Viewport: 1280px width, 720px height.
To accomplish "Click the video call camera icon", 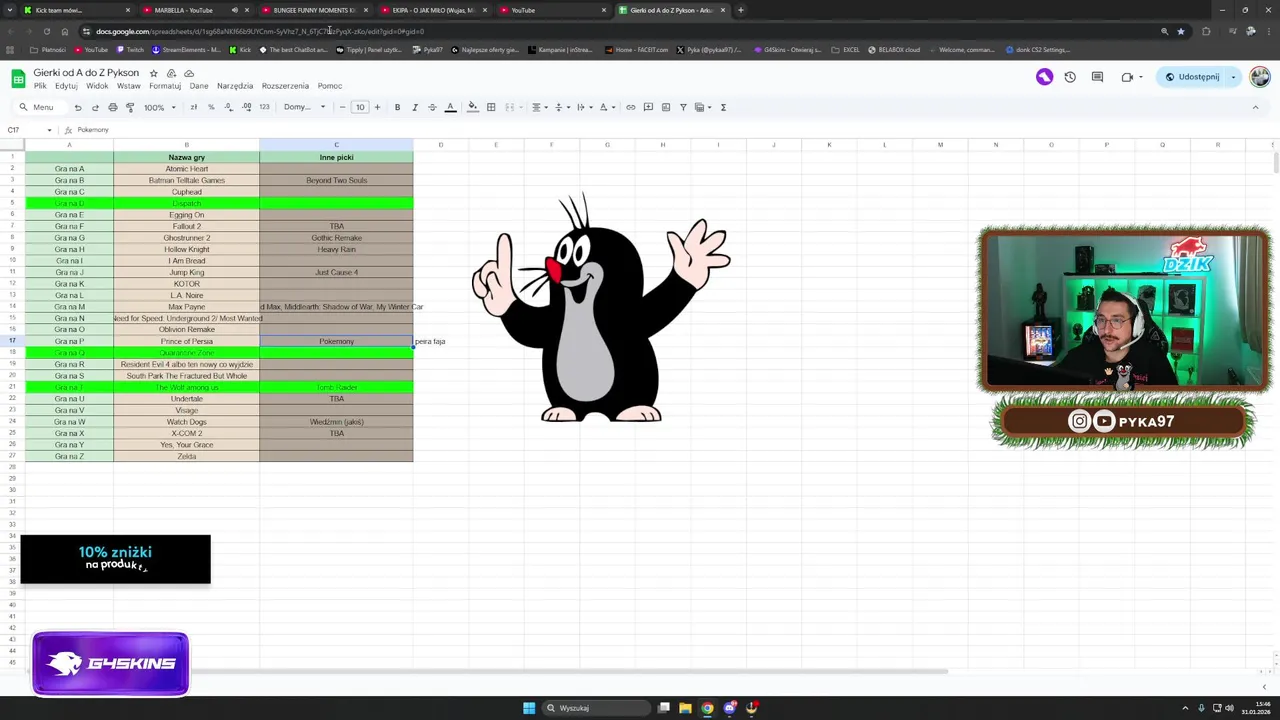I will click(1127, 77).
